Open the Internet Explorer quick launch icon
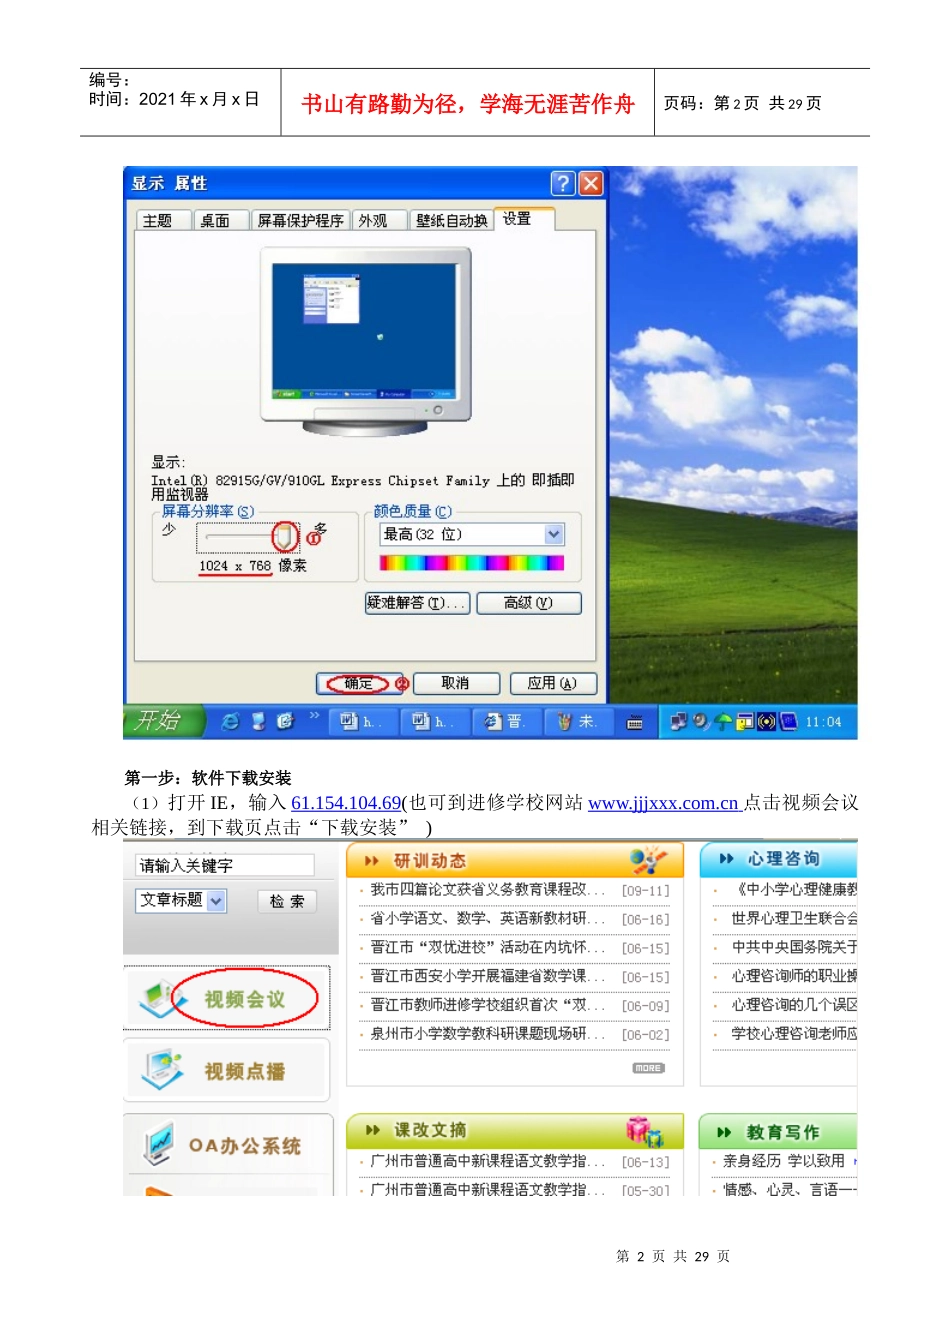This screenshot has height=1344, width=950. [x=230, y=721]
